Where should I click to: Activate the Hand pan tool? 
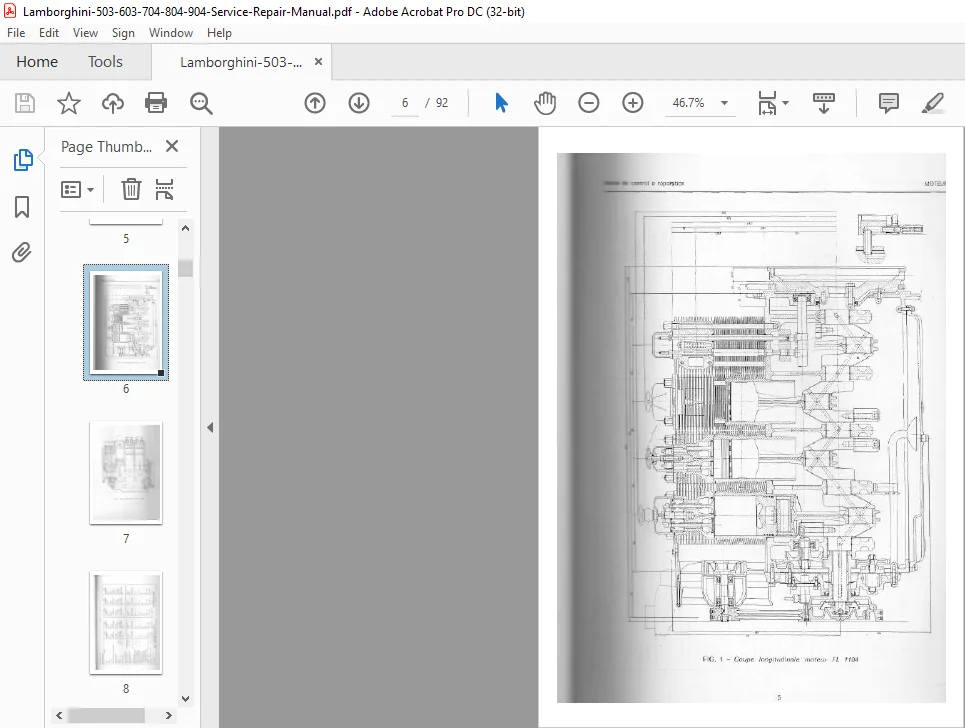pos(545,103)
